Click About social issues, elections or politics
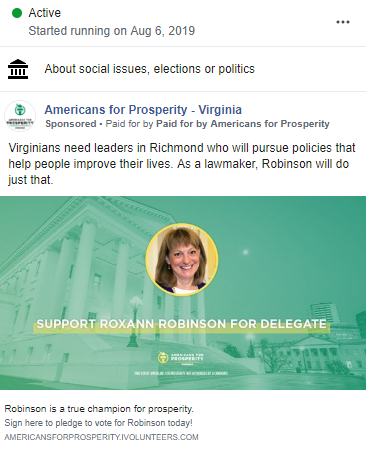 click(x=150, y=69)
